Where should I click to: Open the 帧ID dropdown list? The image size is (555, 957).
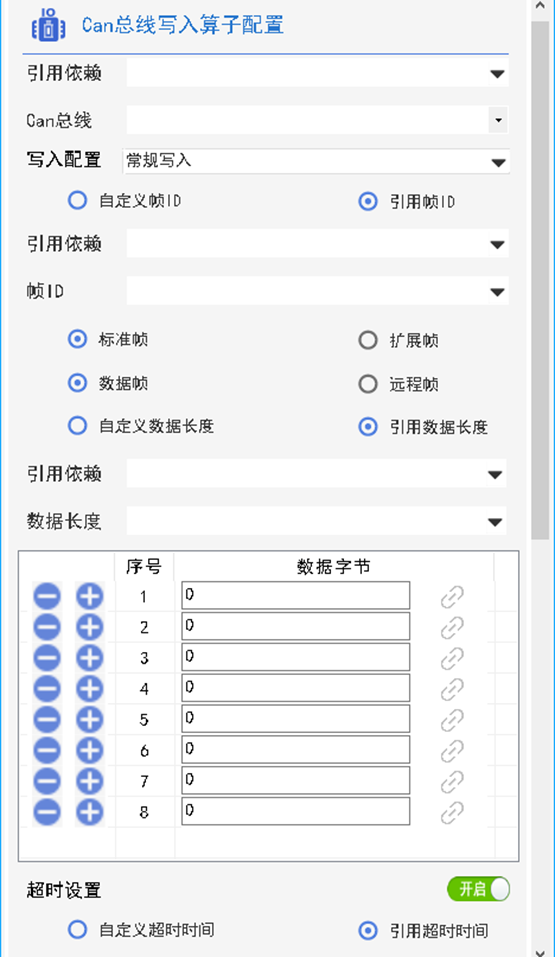[x=317, y=291]
